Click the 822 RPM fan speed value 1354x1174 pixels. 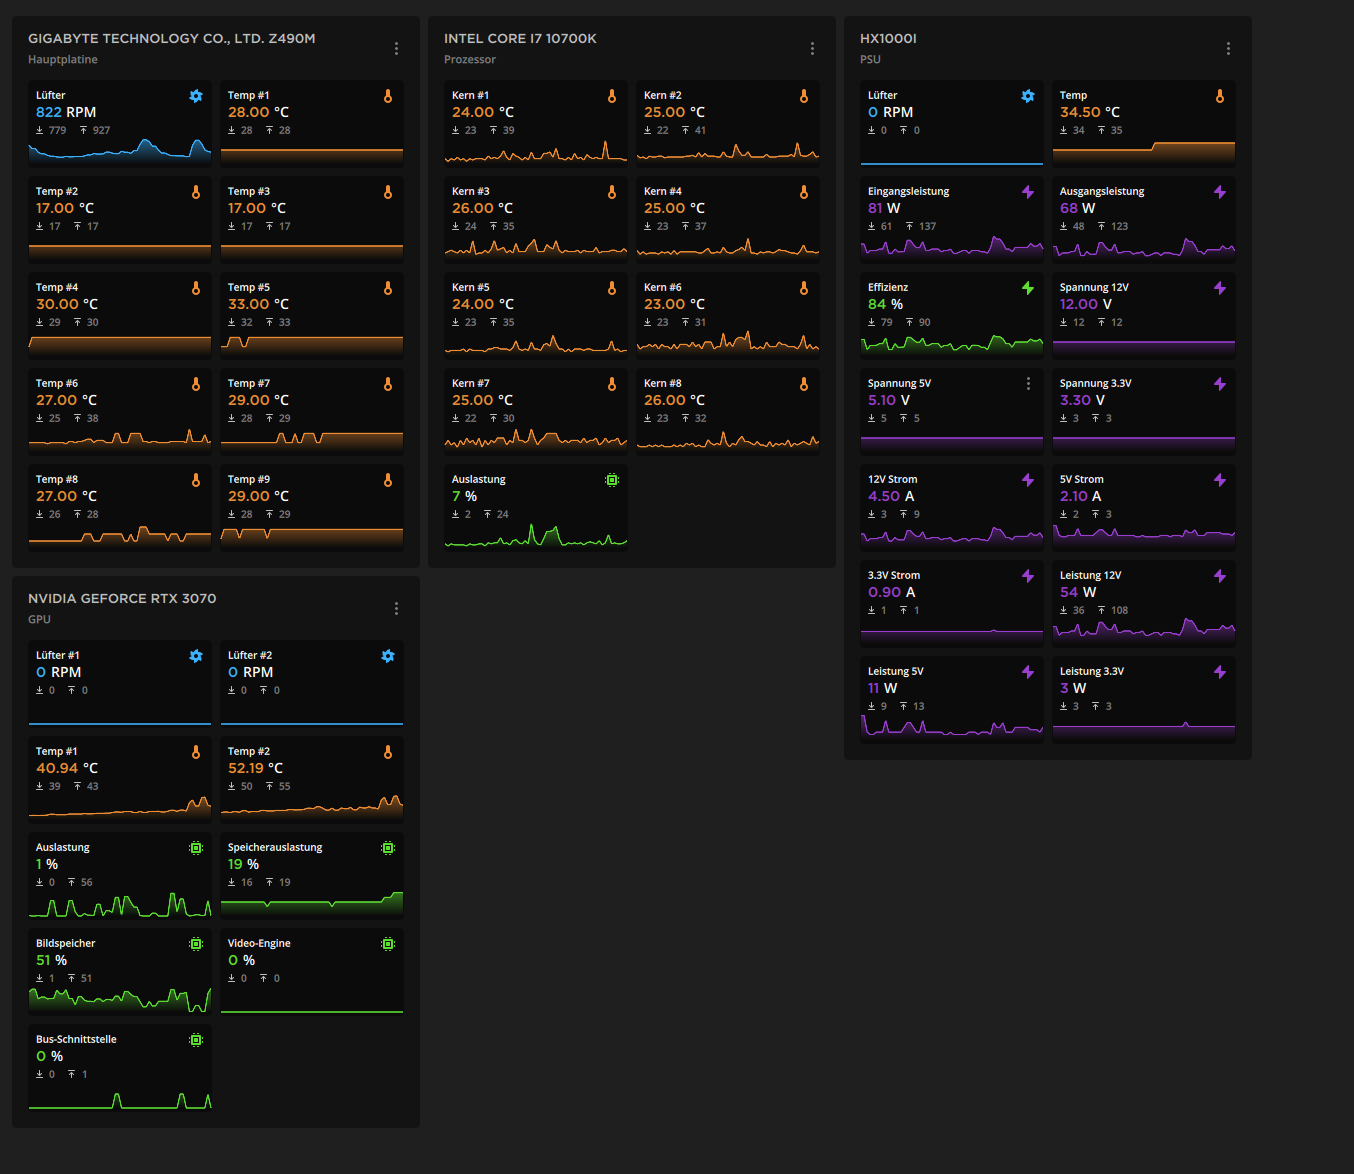[66, 112]
